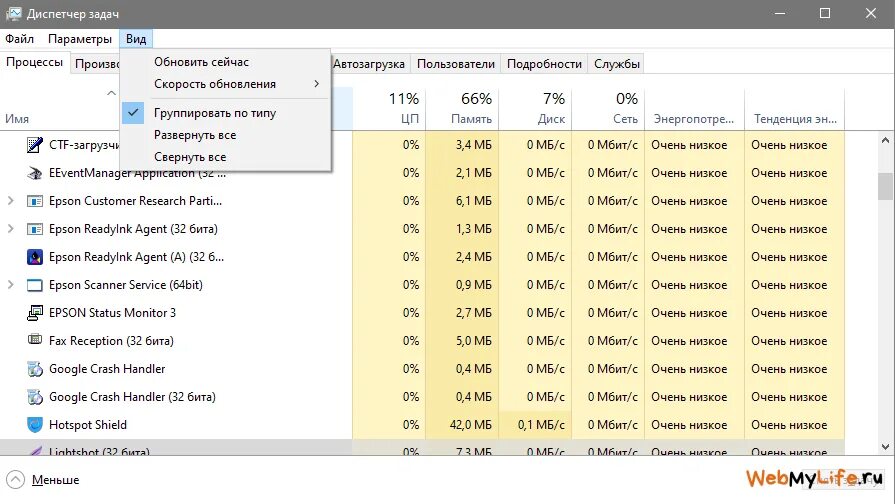Choose Свернуть все in the Вид menu
The width and height of the screenshot is (895, 504).
[x=190, y=156]
